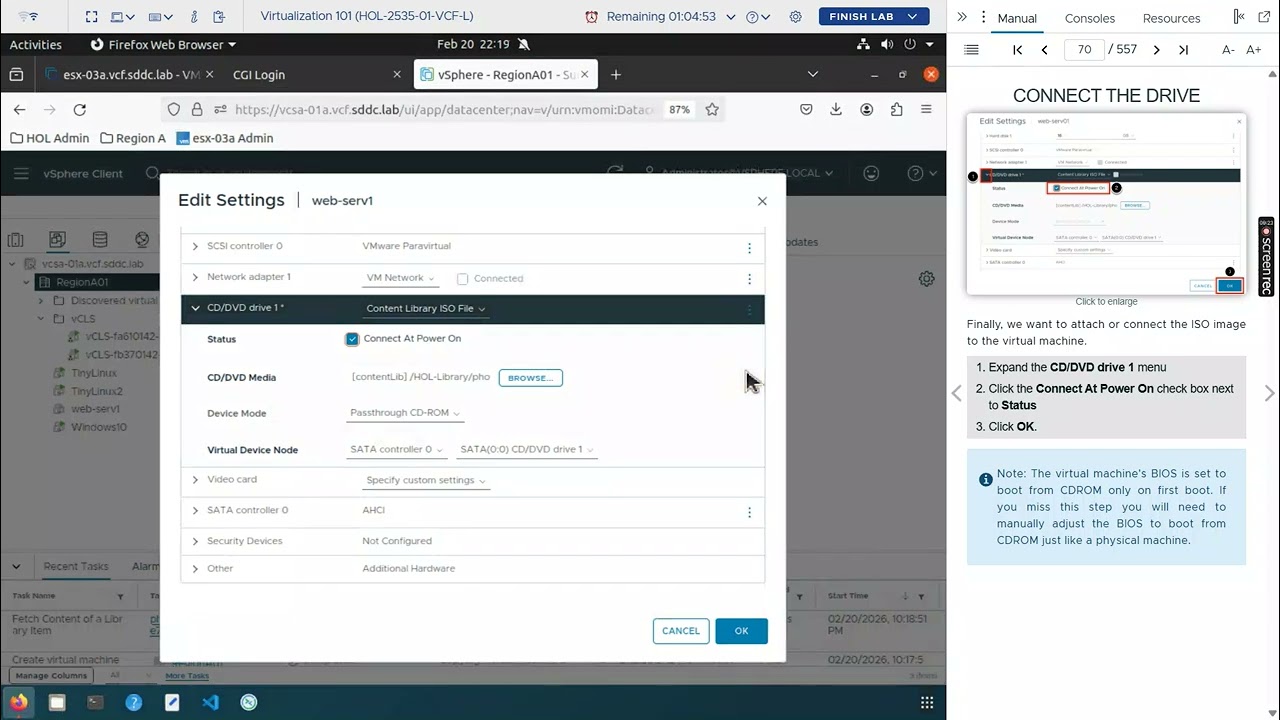This screenshot has height=720, width=1280.
Task: Open the SATA controller 0 actions menu
Action: (749, 512)
